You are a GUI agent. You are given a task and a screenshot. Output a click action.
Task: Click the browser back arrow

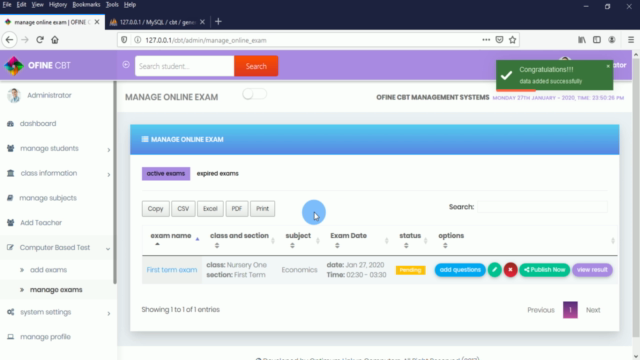point(9,40)
